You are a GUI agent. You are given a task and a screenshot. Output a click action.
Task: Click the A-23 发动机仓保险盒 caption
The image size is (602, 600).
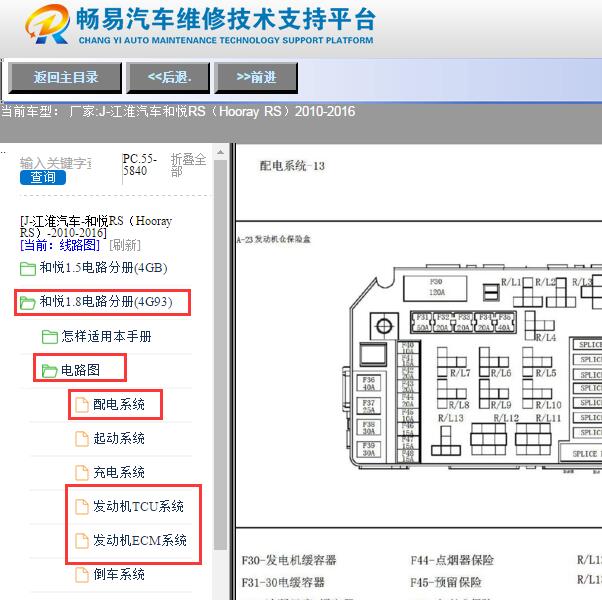pyautogui.click(x=273, y=240)
